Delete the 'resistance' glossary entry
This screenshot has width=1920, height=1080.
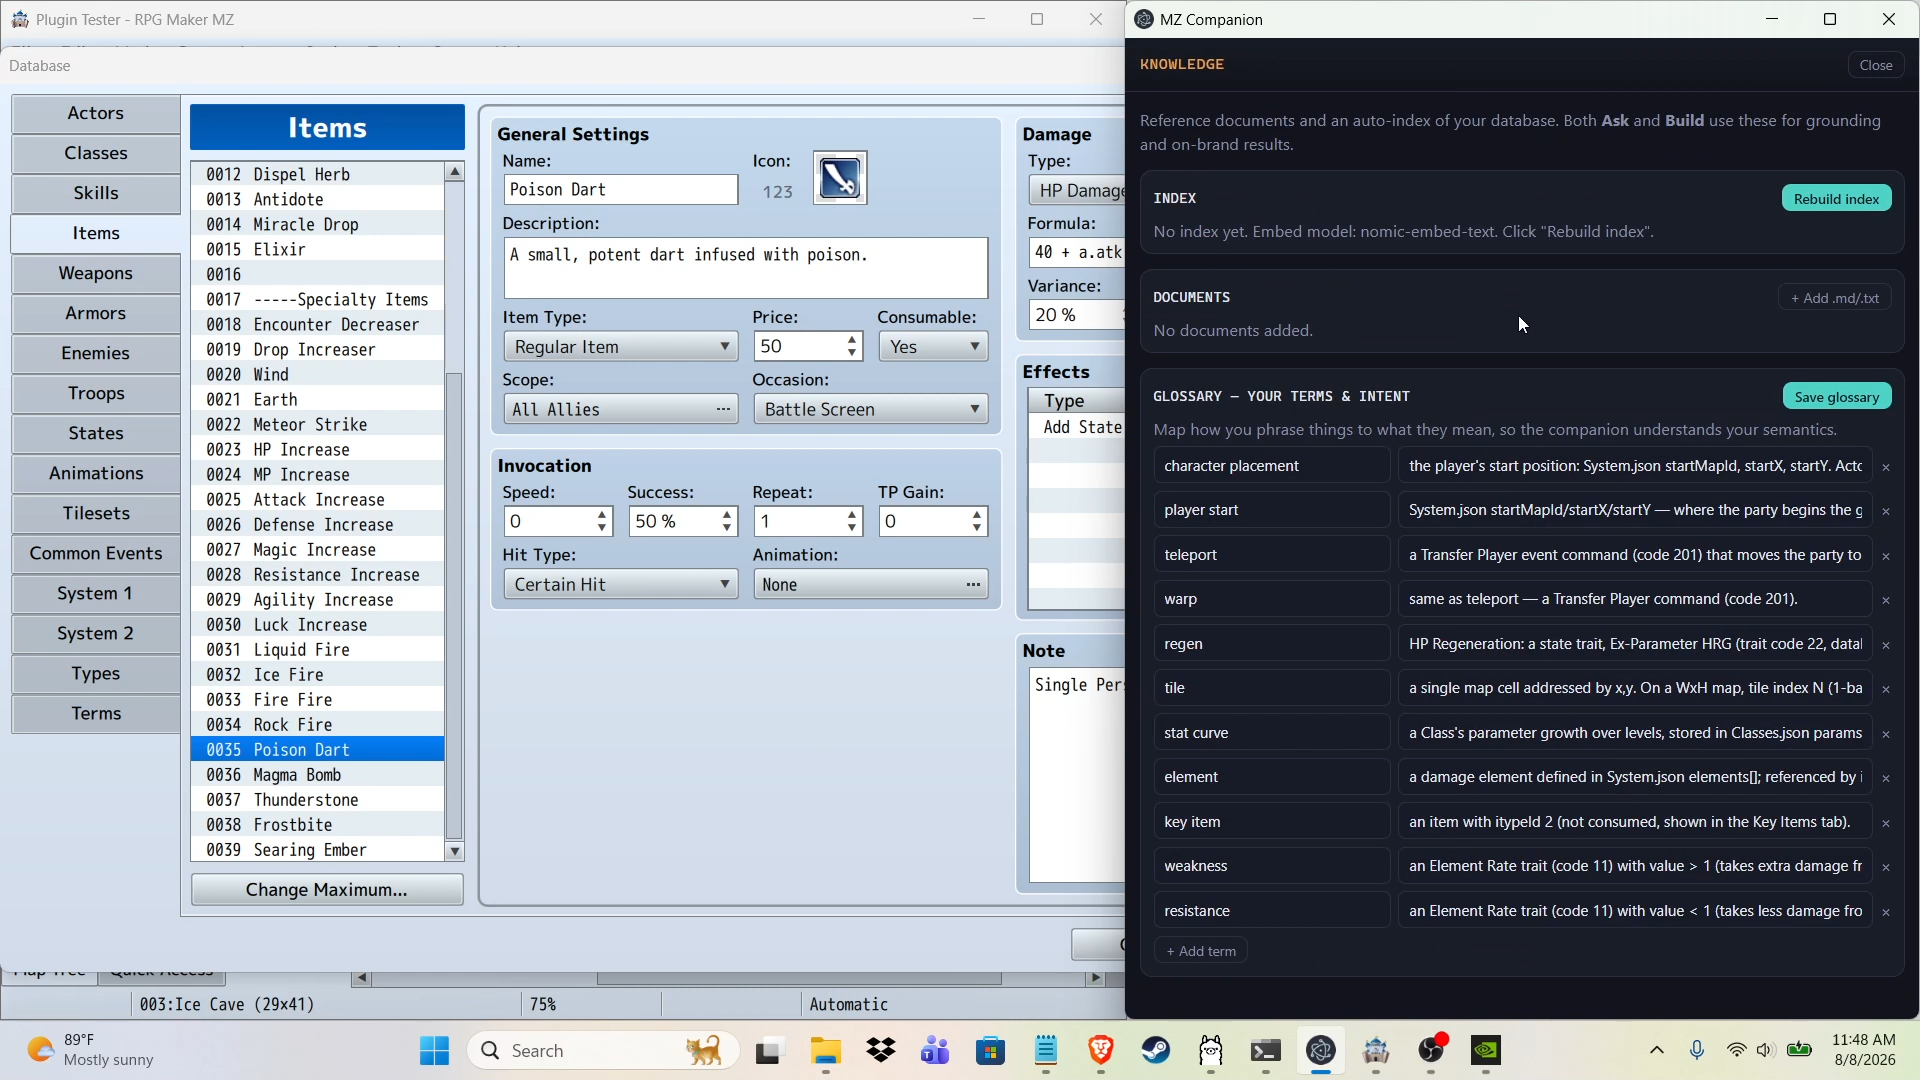click(1886, 912)
